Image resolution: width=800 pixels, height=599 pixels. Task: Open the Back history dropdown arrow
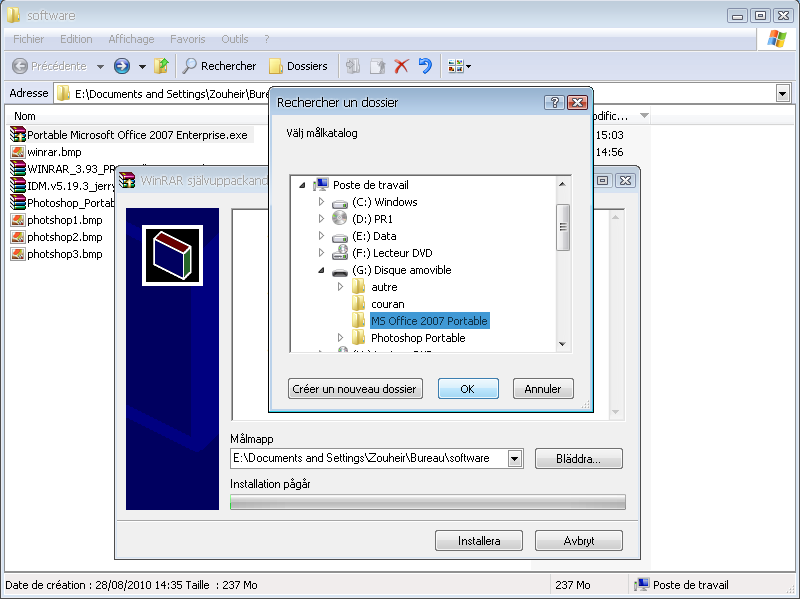(x=101, y=66)
